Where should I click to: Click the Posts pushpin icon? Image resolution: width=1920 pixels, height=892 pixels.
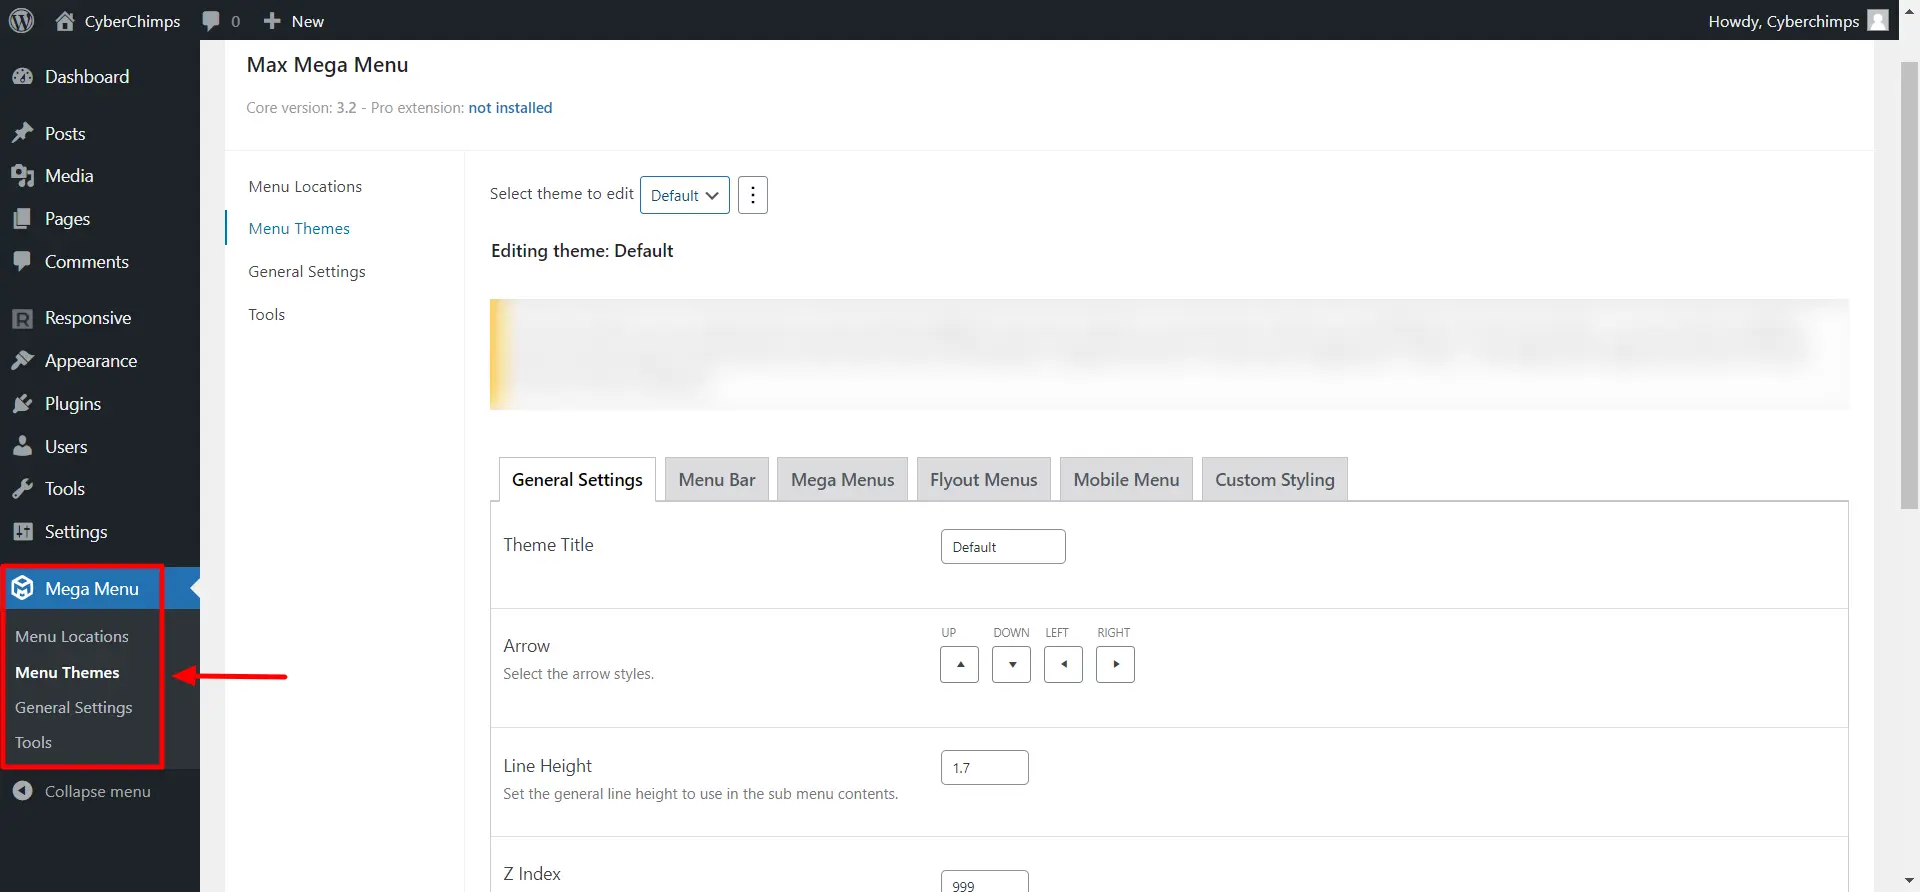click(22, 133)
